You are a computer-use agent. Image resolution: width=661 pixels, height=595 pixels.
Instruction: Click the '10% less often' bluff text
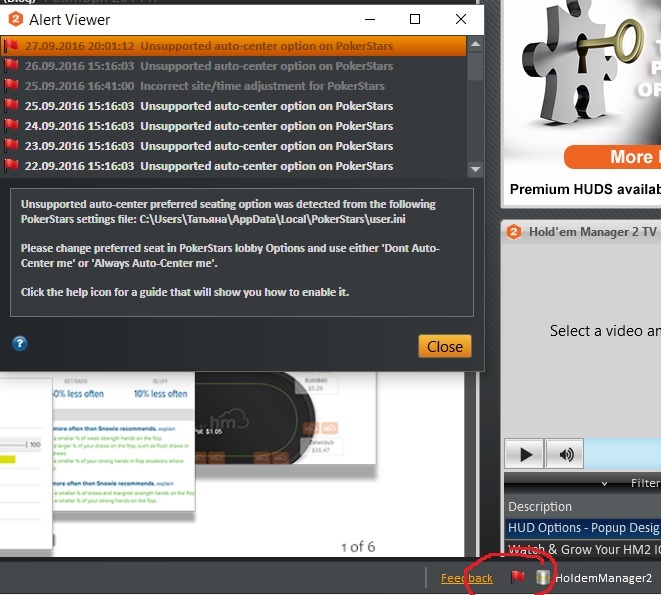(160, 394)
